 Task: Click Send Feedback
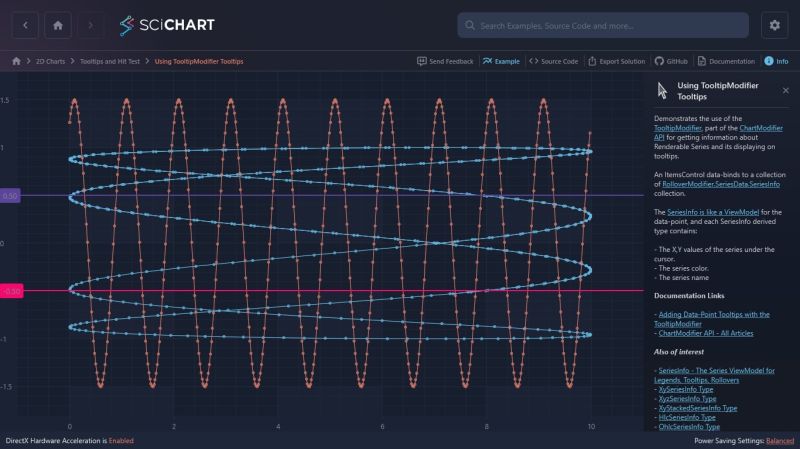pyautogui.click(x=445, y=61)
